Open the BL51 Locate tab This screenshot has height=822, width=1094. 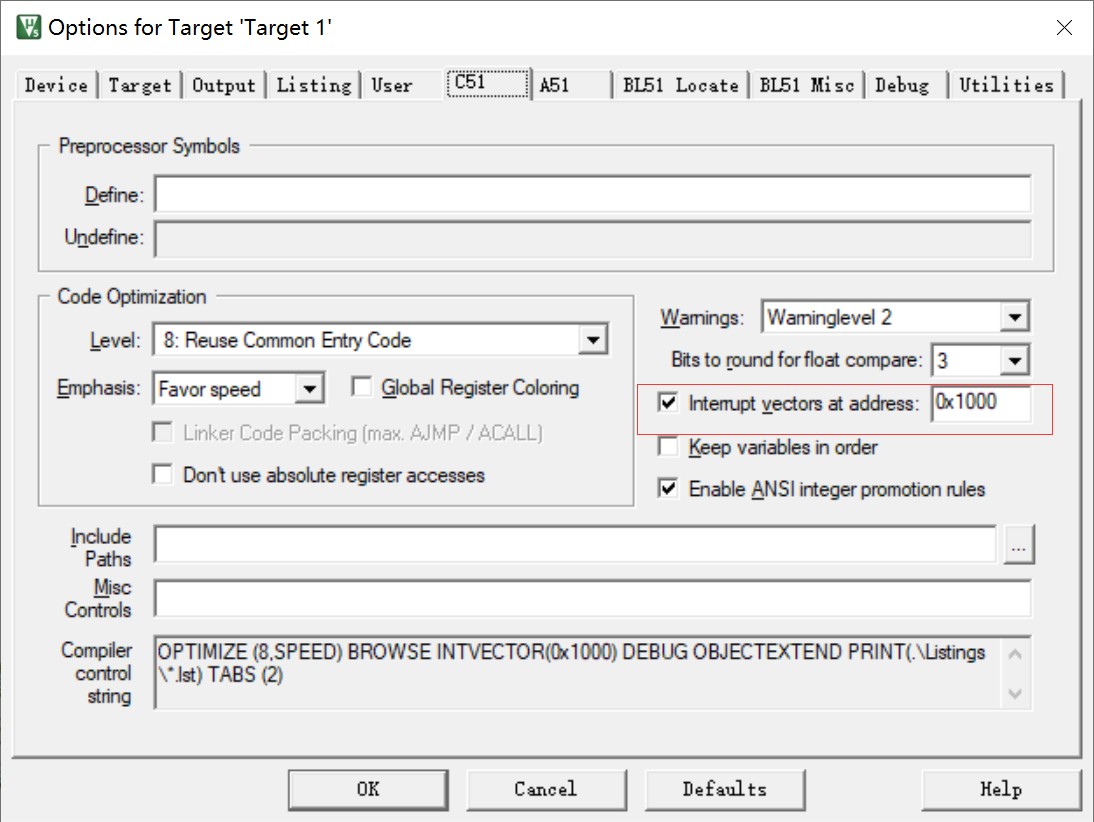680,85
